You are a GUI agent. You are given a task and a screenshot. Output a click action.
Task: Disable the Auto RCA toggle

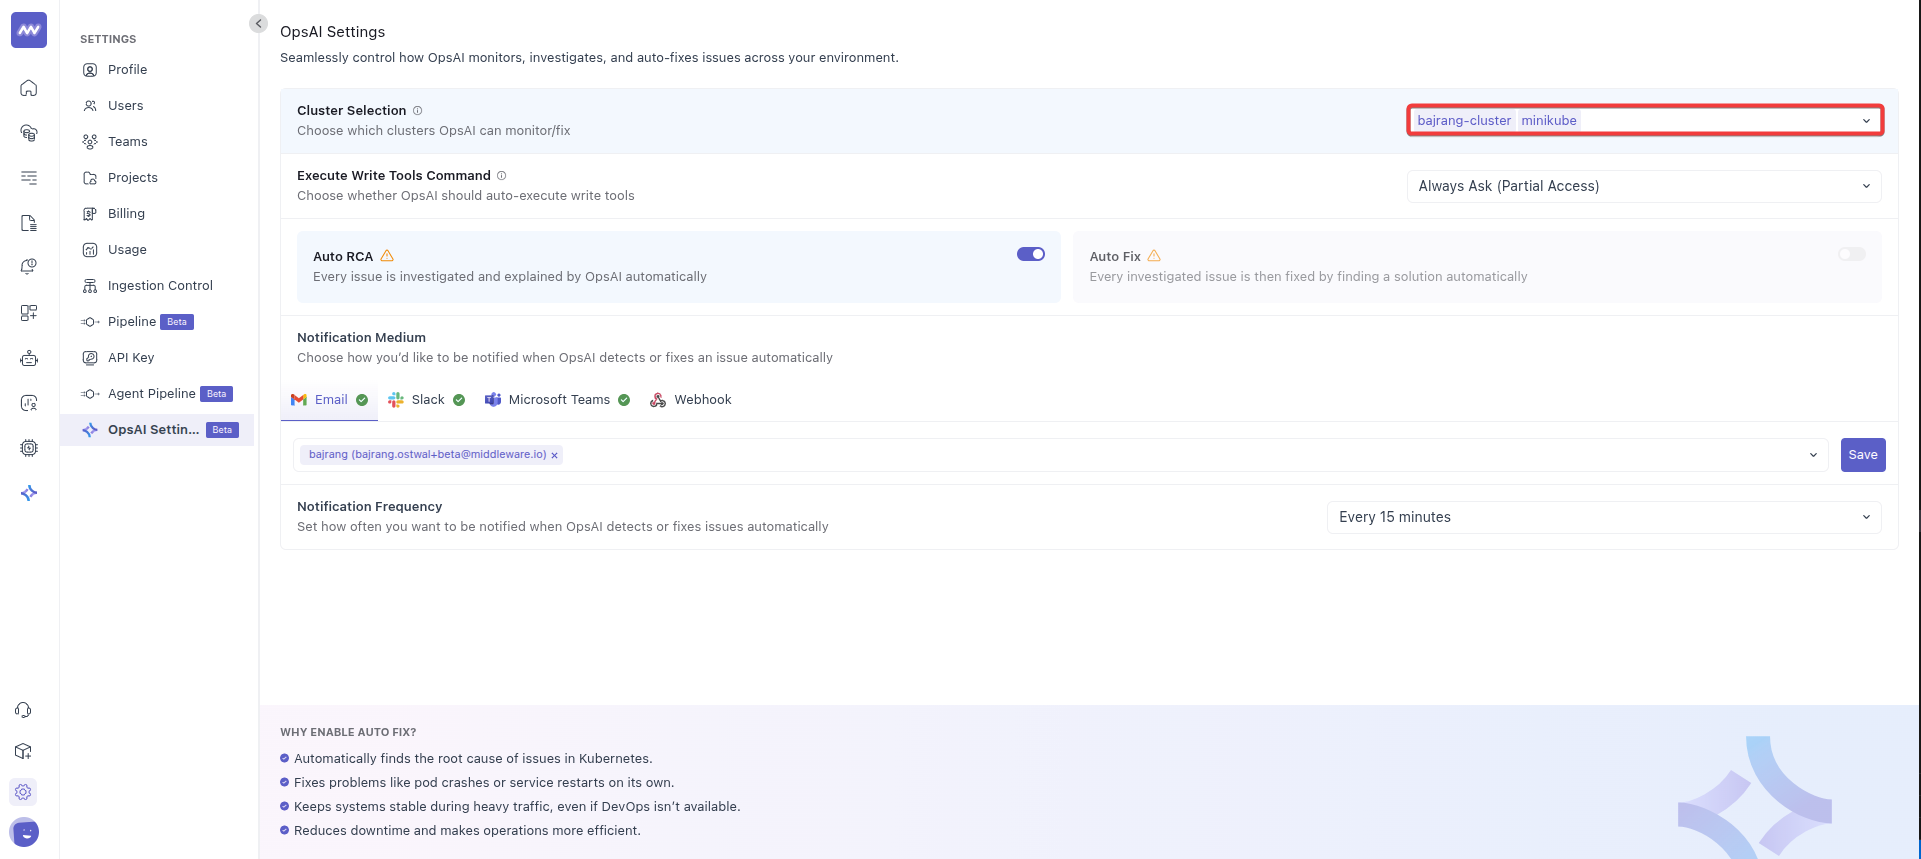pos(1030,254)
